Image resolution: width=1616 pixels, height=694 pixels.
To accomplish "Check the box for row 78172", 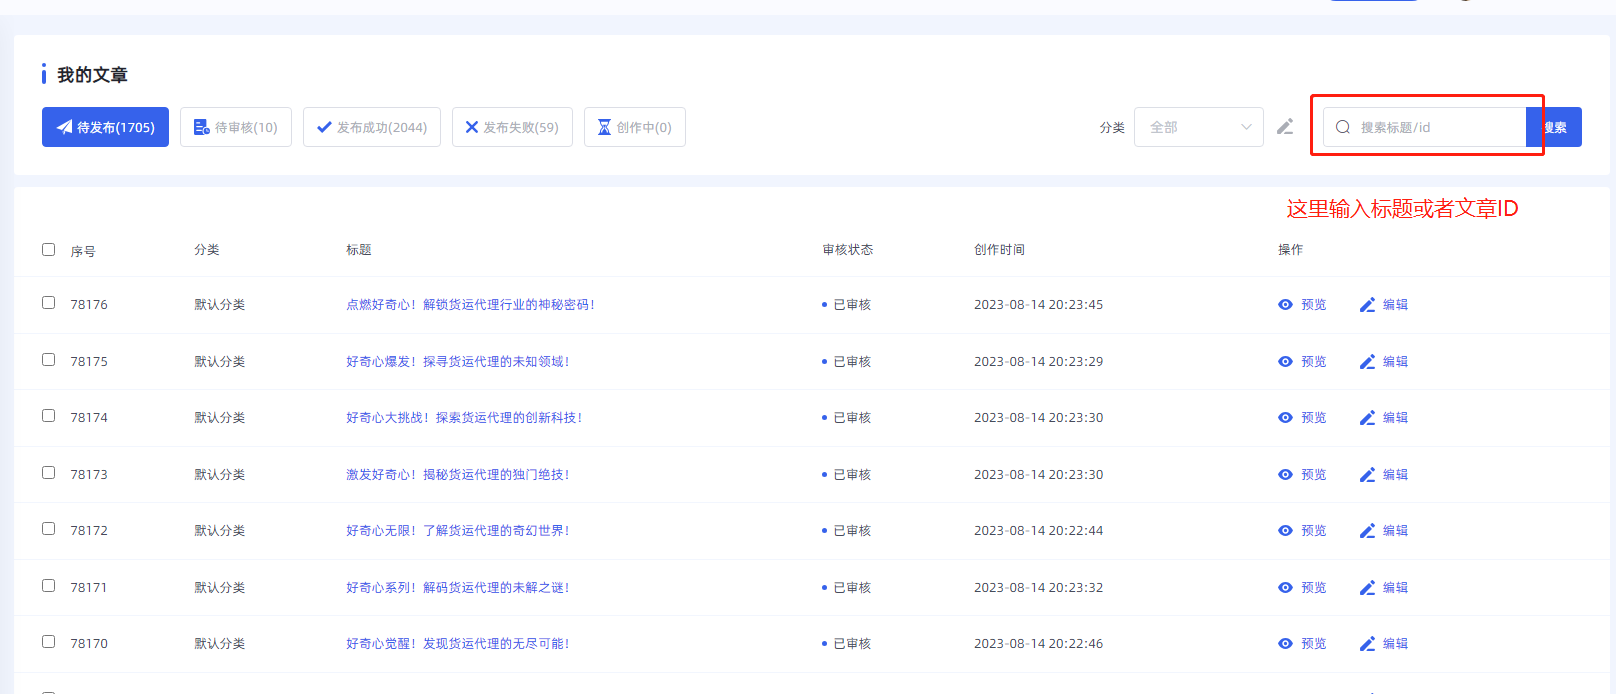I will coord(48,528).
